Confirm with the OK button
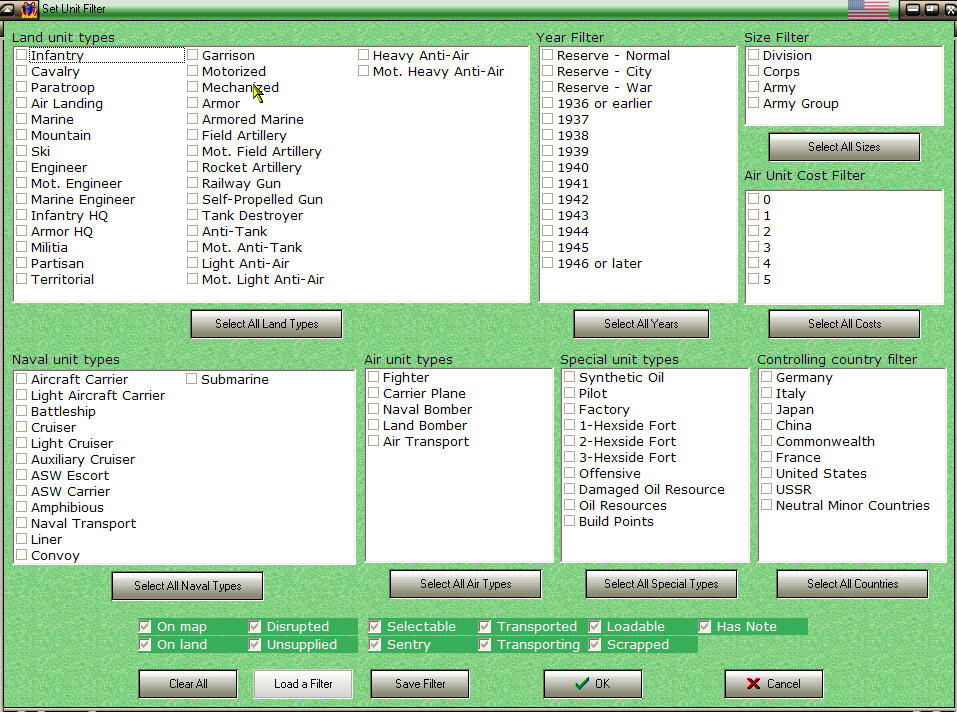Screen dimensions: 957x712 593,684
